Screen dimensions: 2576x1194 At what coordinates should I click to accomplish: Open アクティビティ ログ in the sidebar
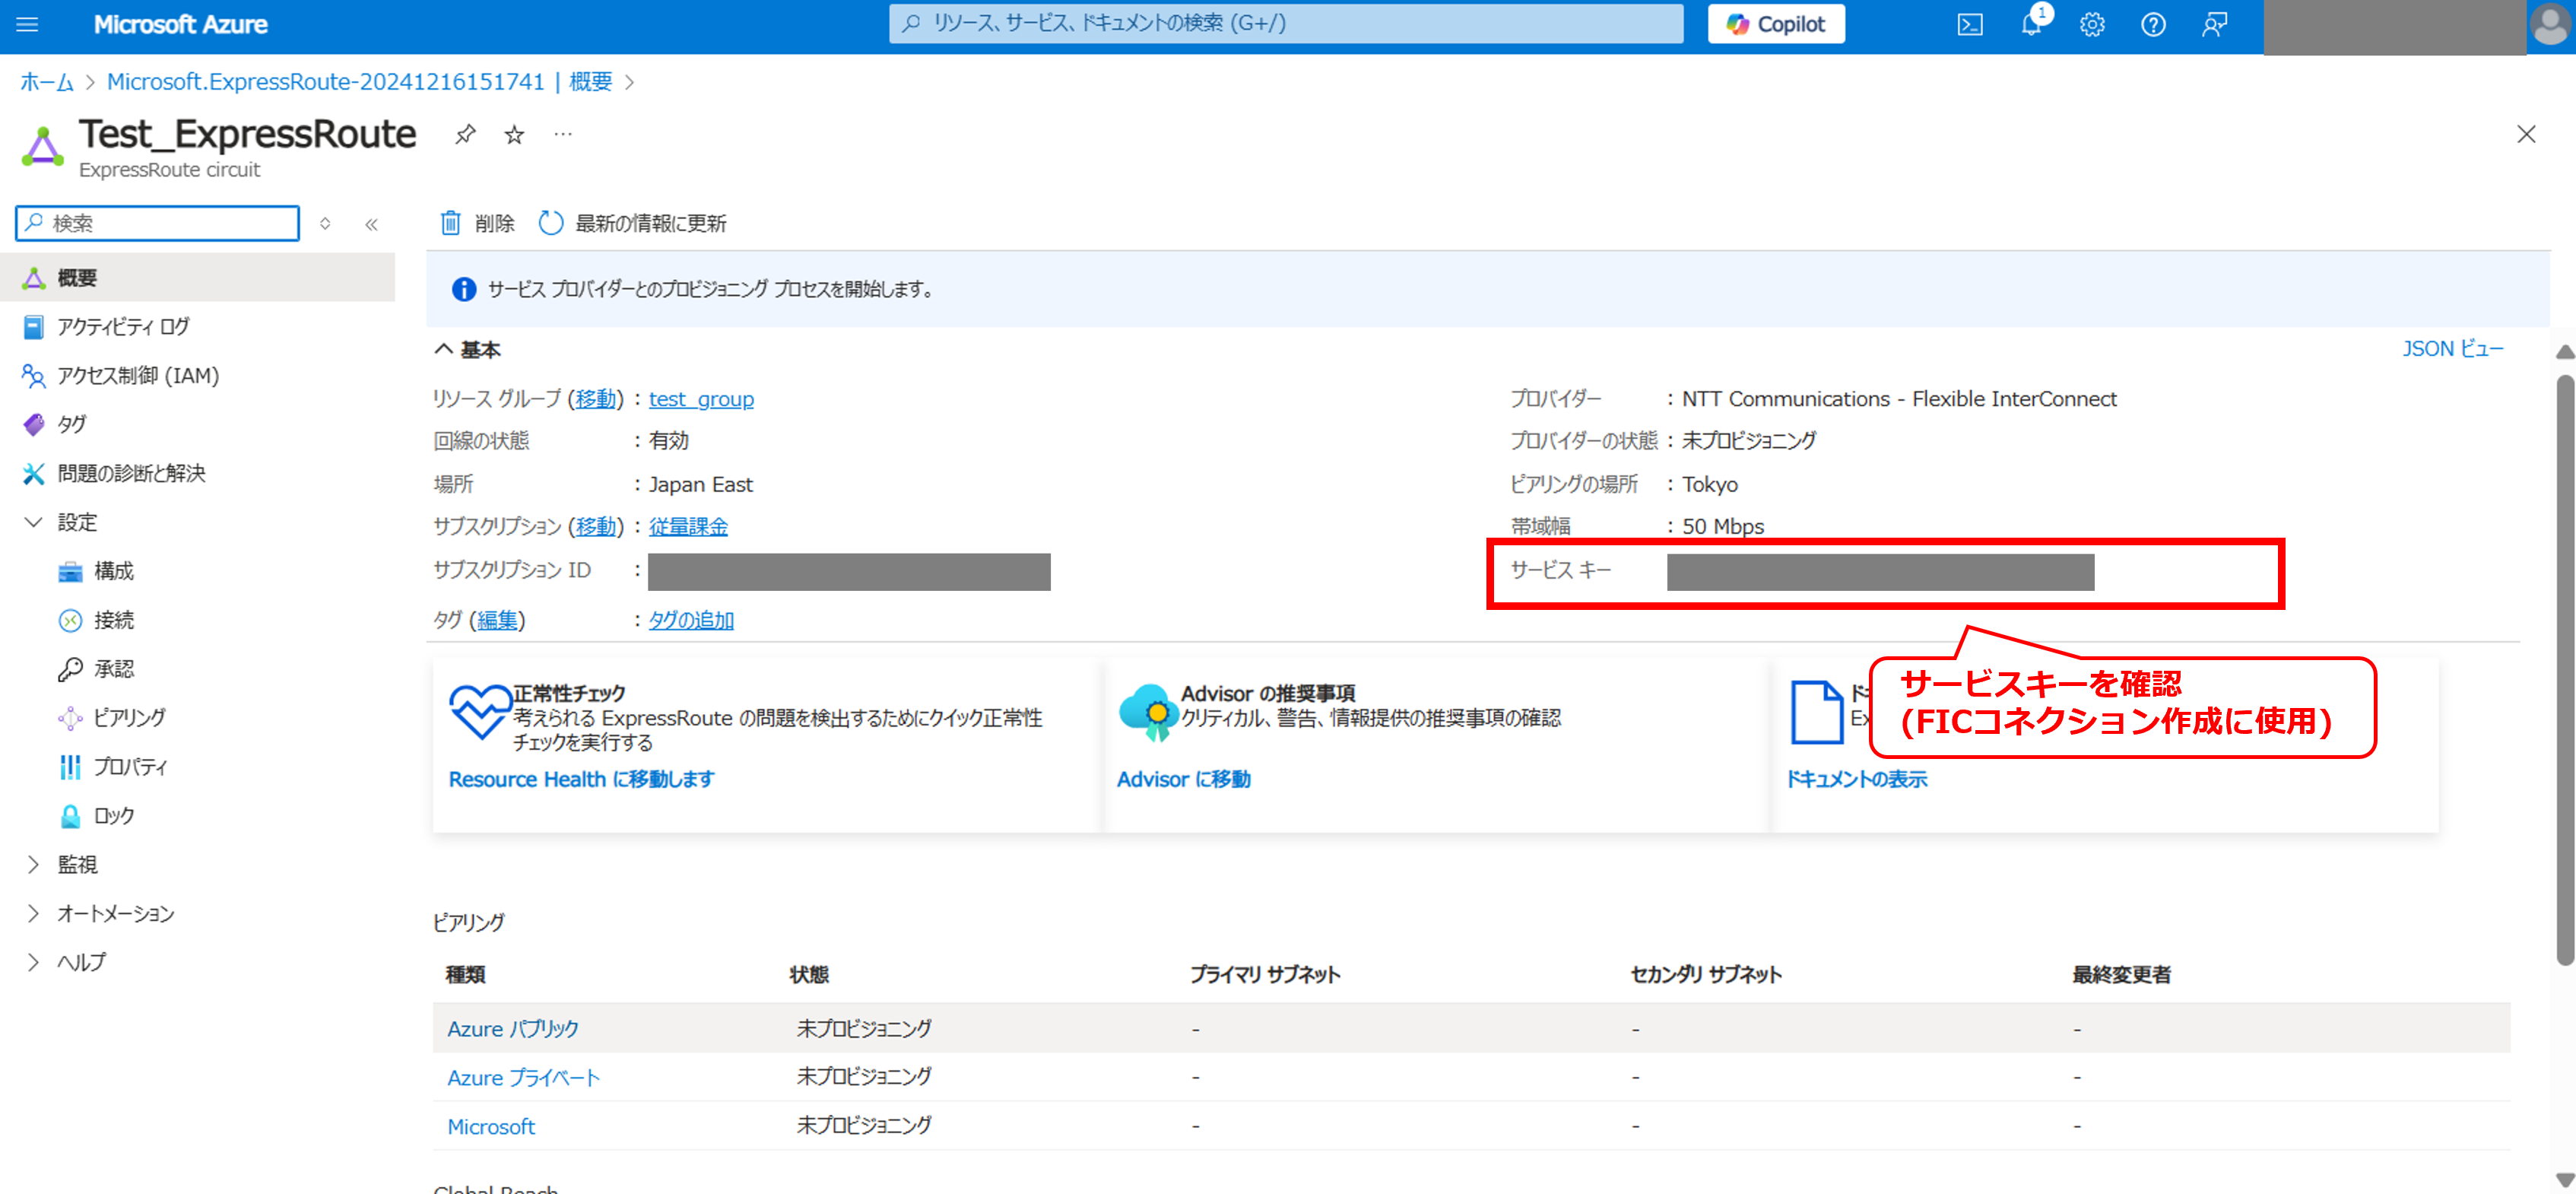coord(122,327)
